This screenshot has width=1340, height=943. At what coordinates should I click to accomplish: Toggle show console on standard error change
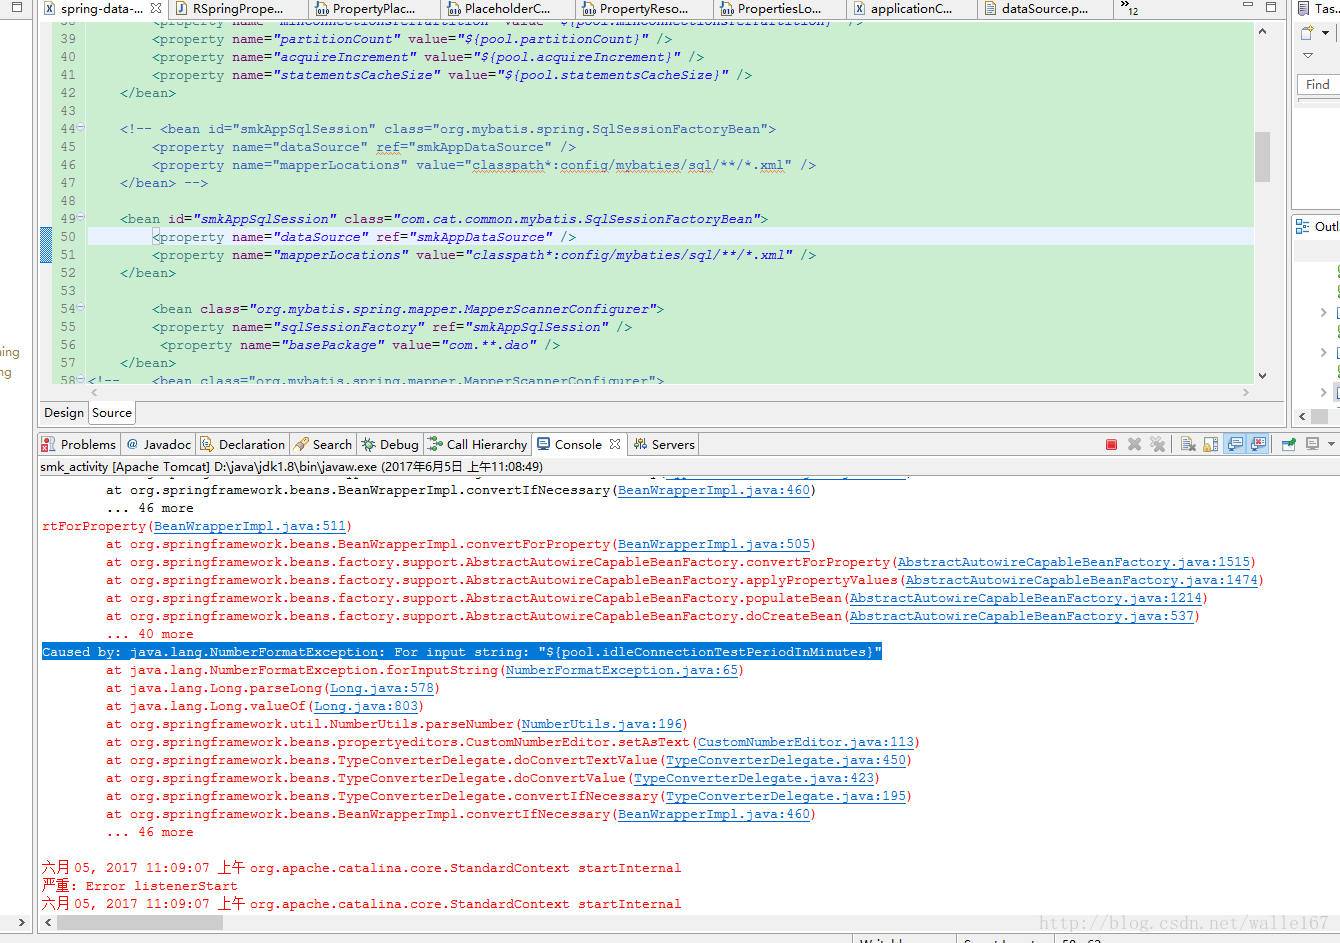[x=1258, y=444]
